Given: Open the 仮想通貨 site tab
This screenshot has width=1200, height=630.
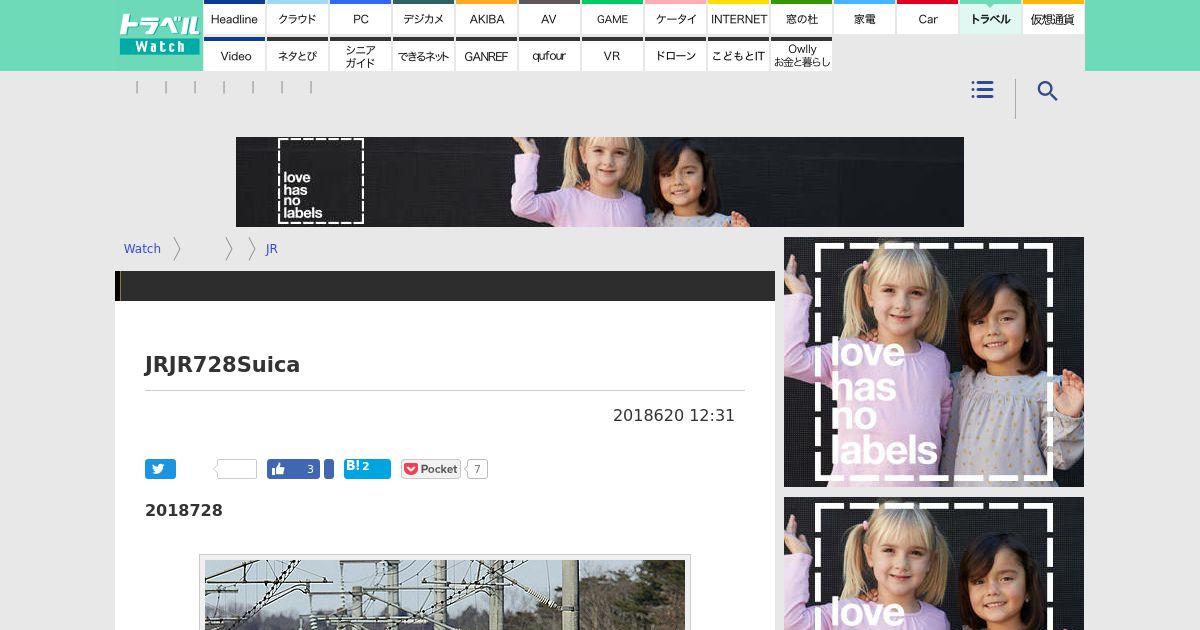Looking at the screenshot, I should tap(1053, 18).
